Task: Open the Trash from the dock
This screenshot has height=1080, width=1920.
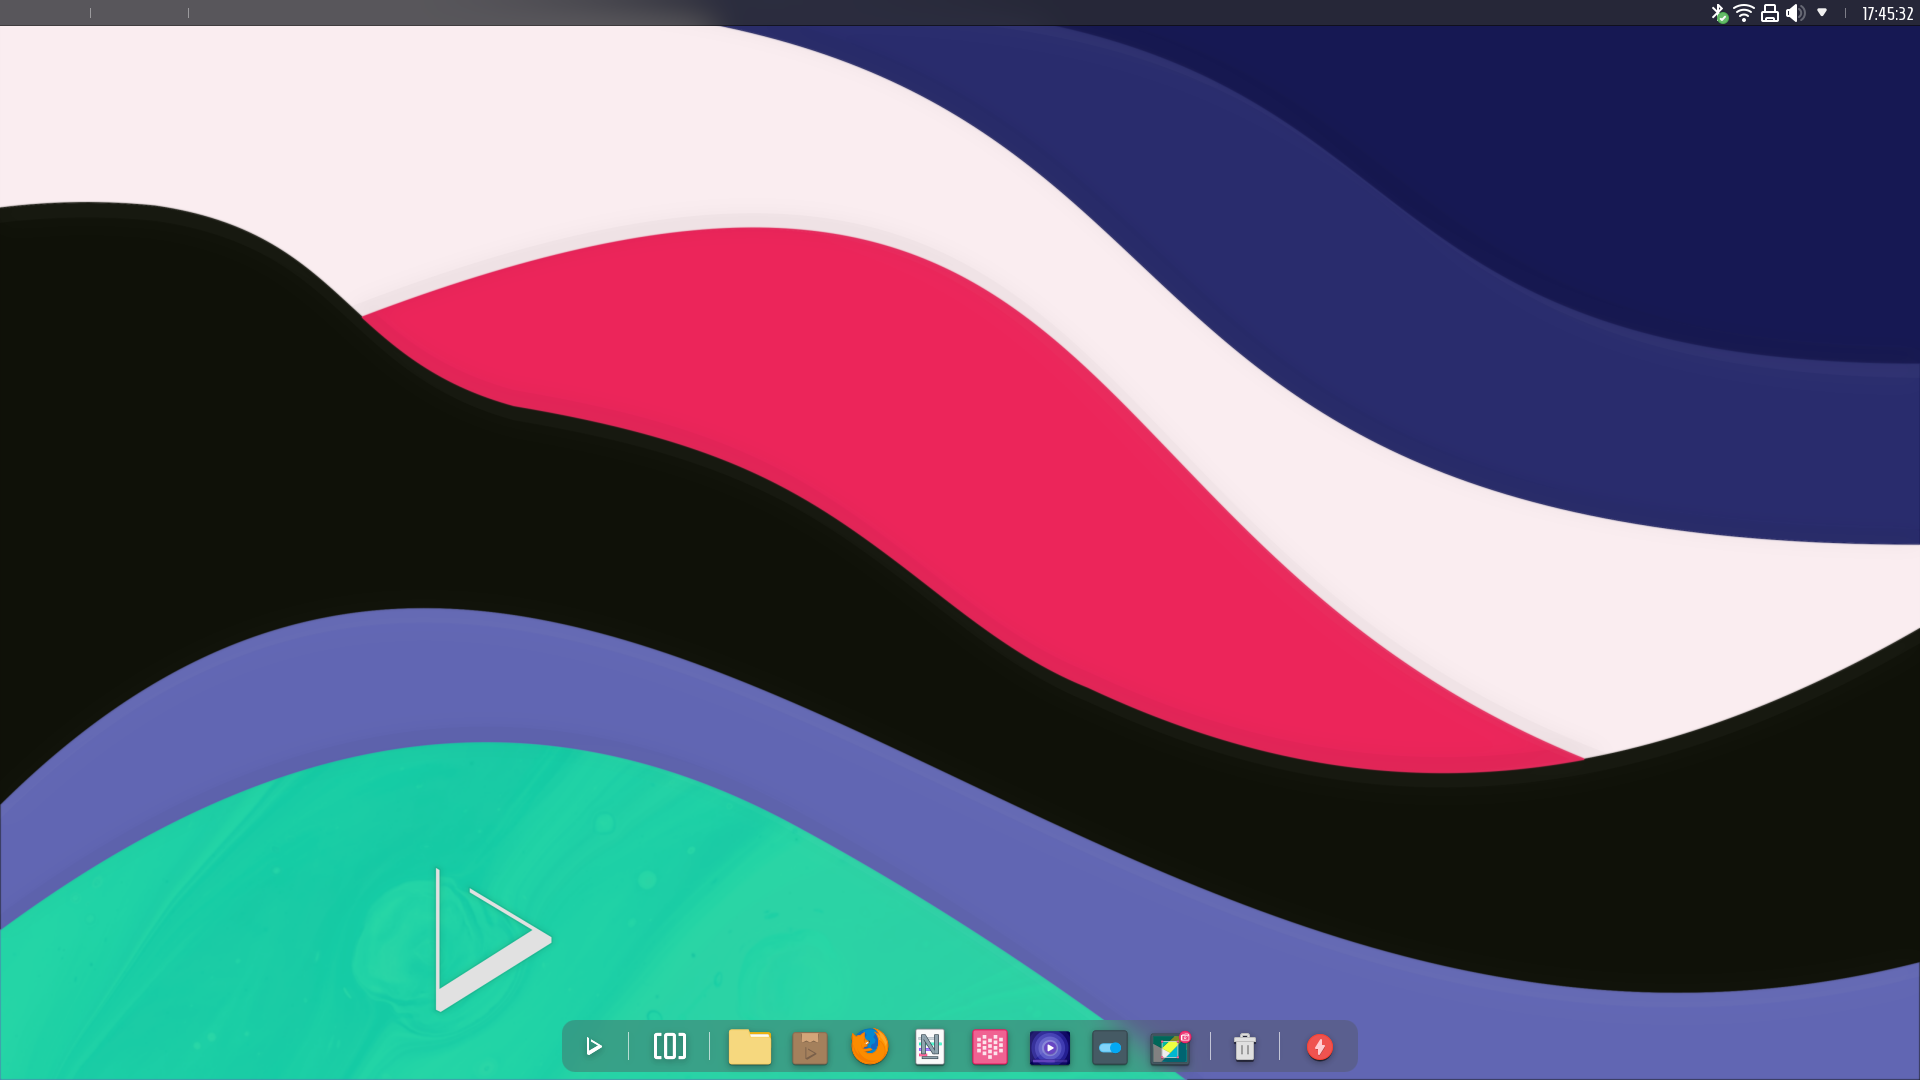Action: point(1244,1047)
